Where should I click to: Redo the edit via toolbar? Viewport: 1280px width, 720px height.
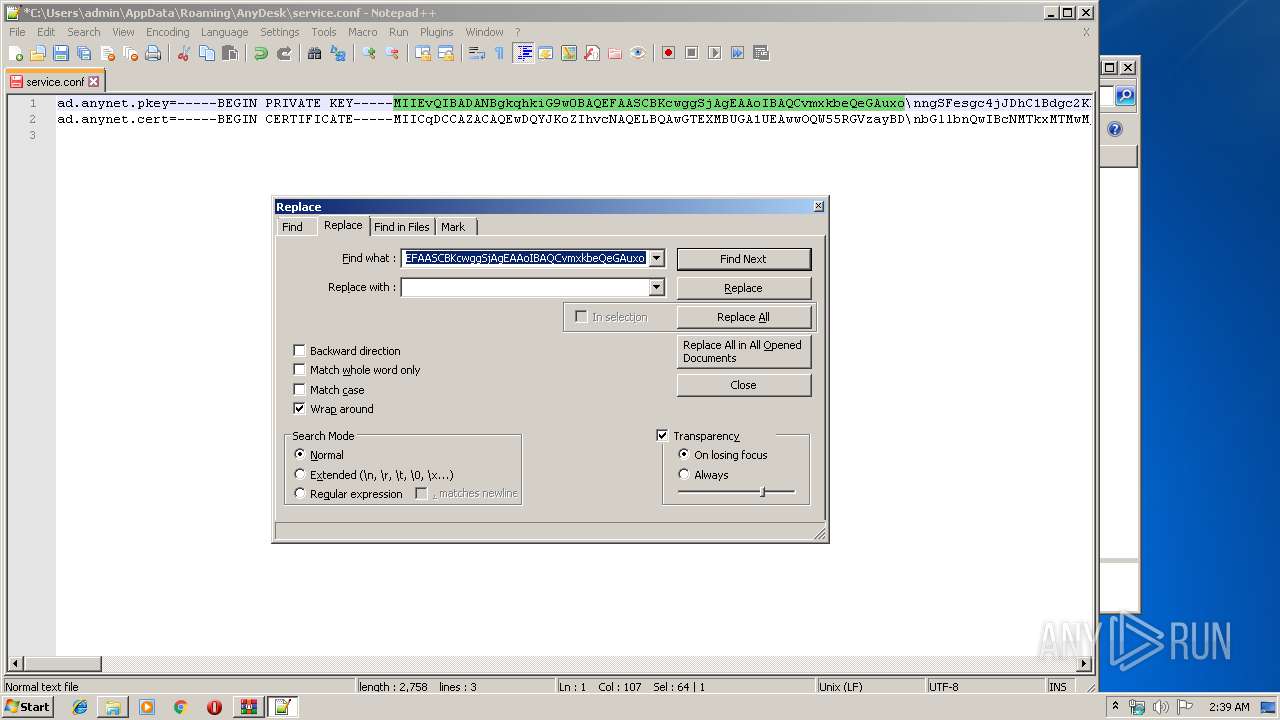[x=284, y=53]
